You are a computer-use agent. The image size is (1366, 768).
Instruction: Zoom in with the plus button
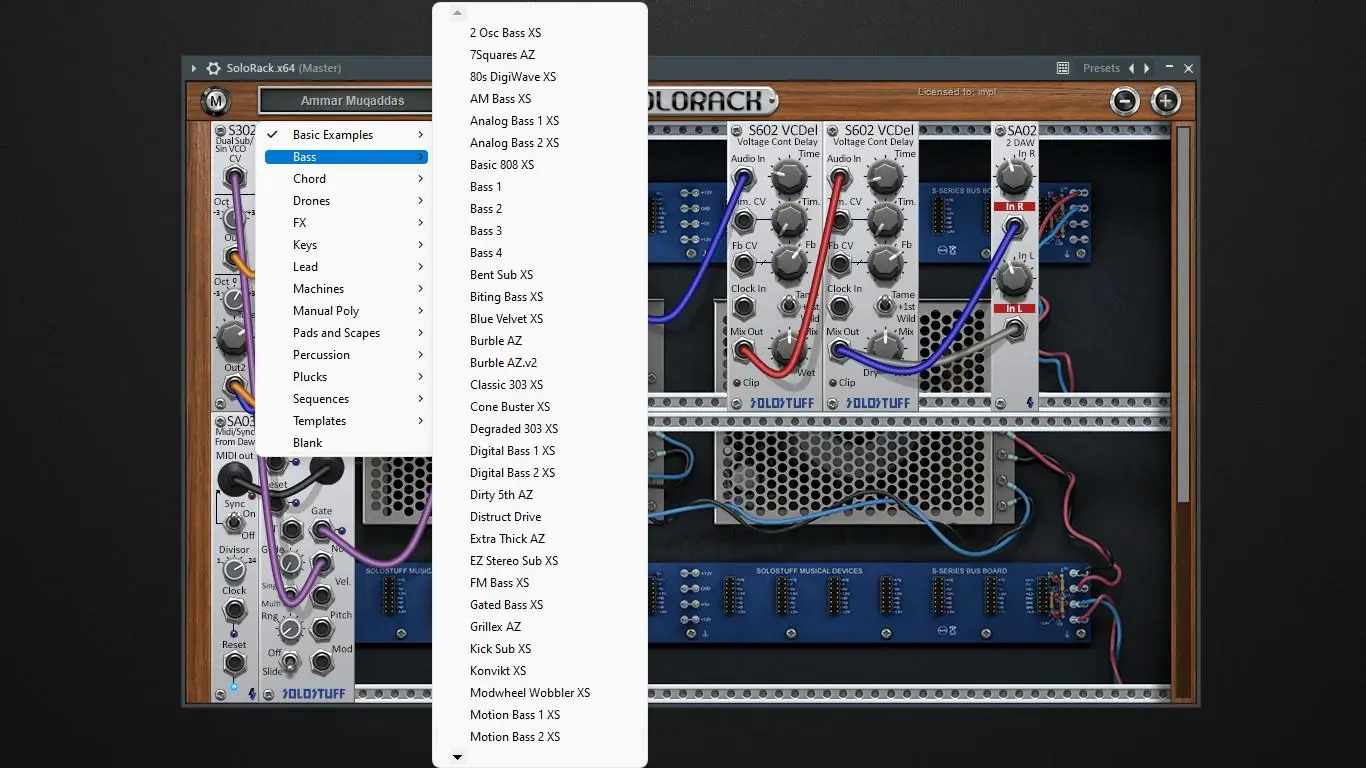tap(1166, 101)
